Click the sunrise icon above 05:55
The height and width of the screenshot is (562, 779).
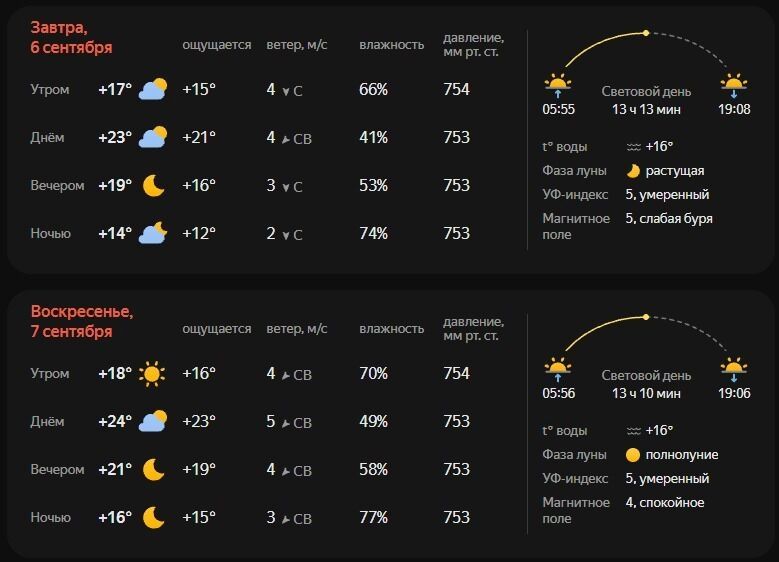tap(558, 84)
